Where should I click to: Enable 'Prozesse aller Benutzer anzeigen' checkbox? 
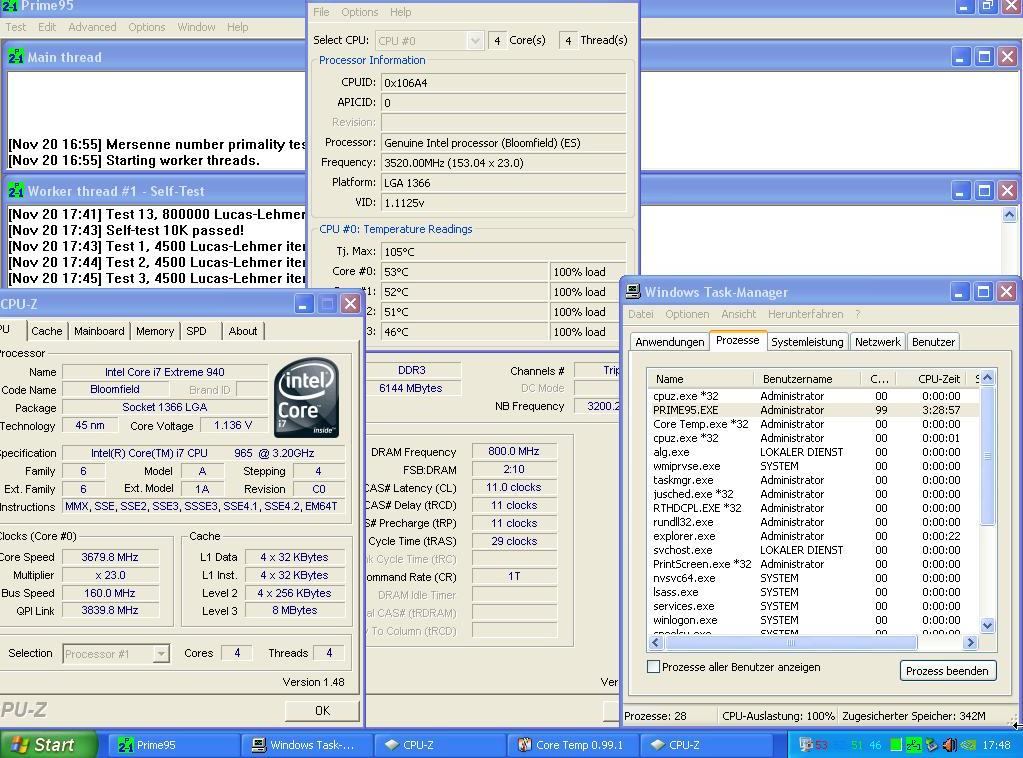tap(654, 667)
